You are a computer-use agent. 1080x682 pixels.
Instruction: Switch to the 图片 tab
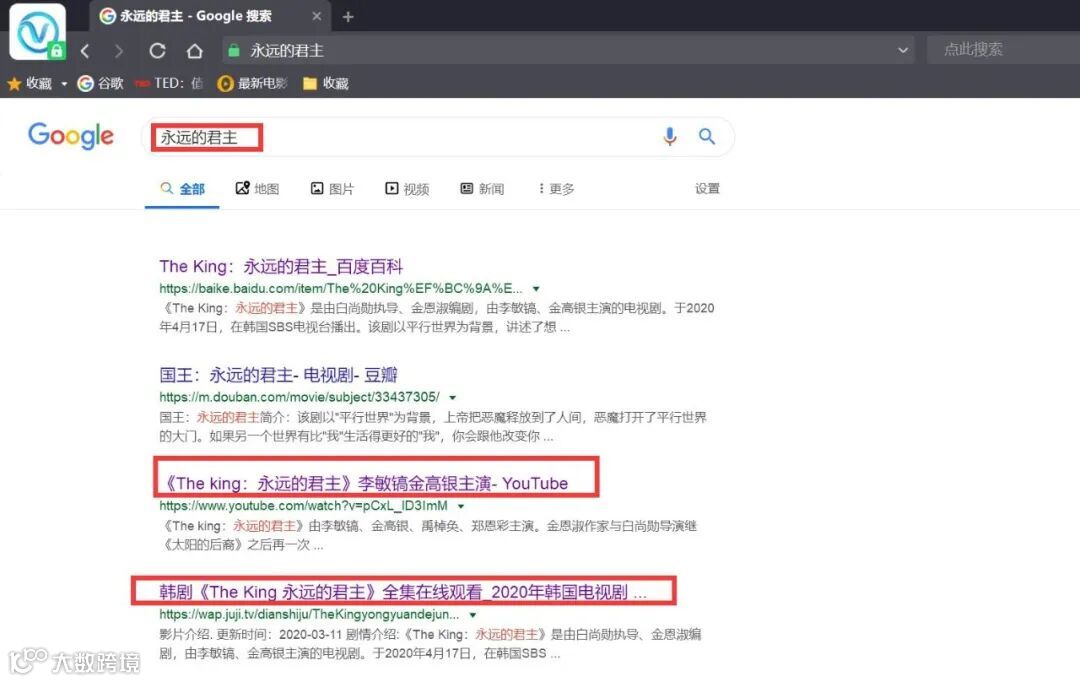[332, 189]
